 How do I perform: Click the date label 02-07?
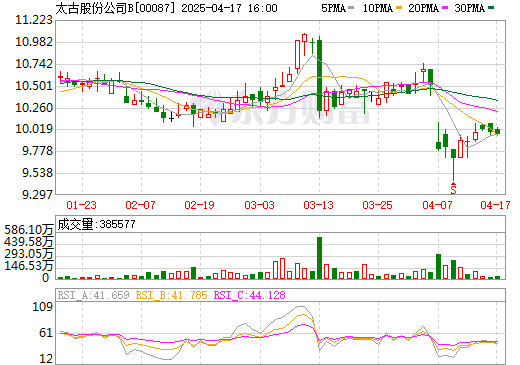140,205
